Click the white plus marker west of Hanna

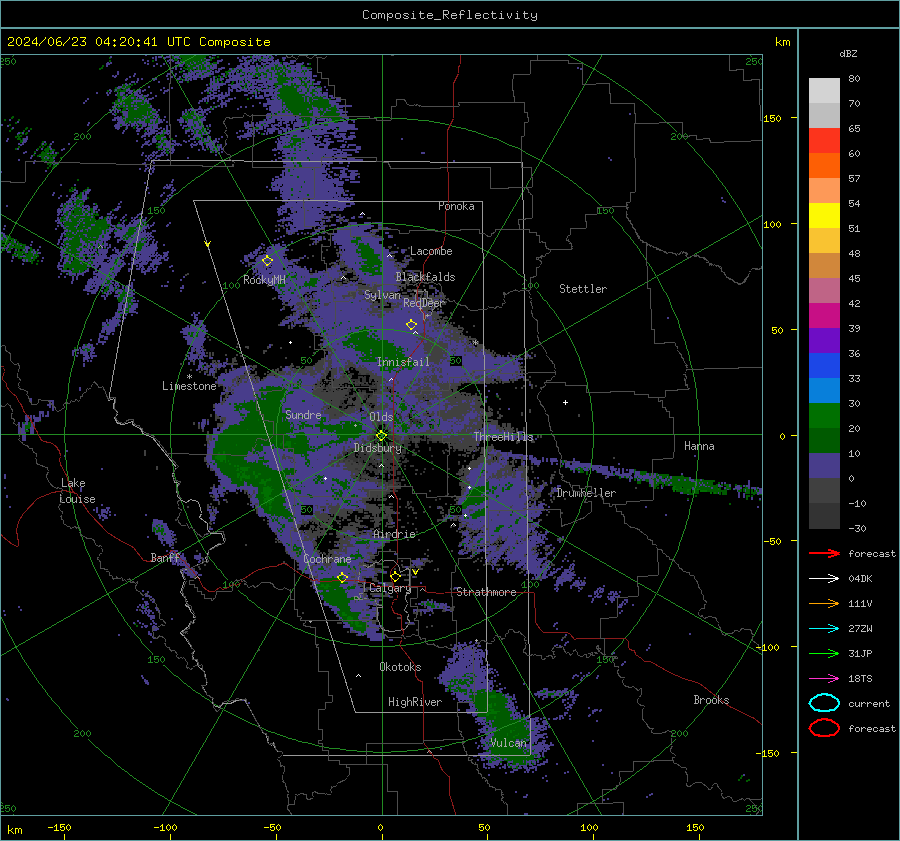click(x=565, y=402)
